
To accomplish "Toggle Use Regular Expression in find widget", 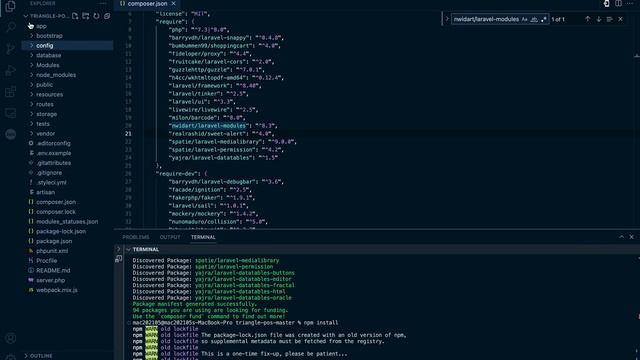I will click(x=543, y=19).
